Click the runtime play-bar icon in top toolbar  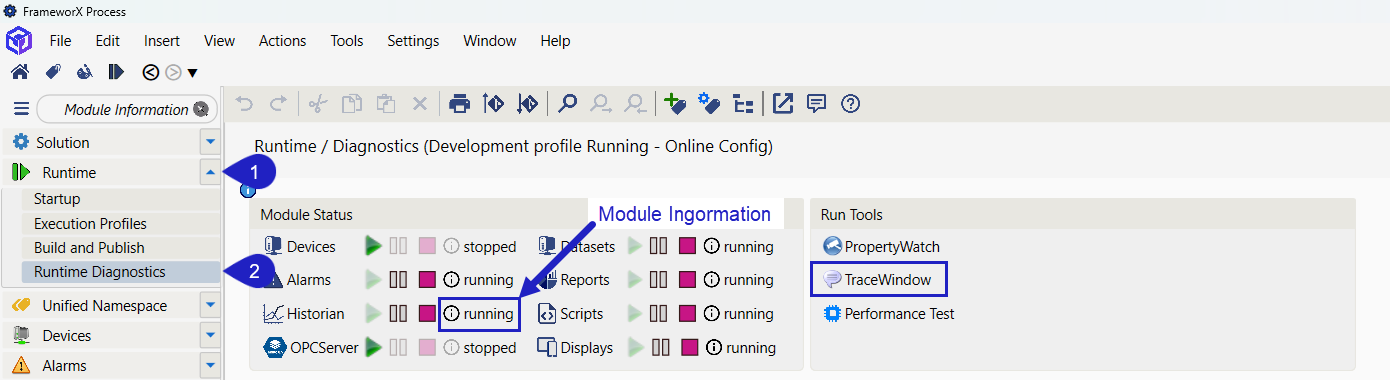[116, 71]
